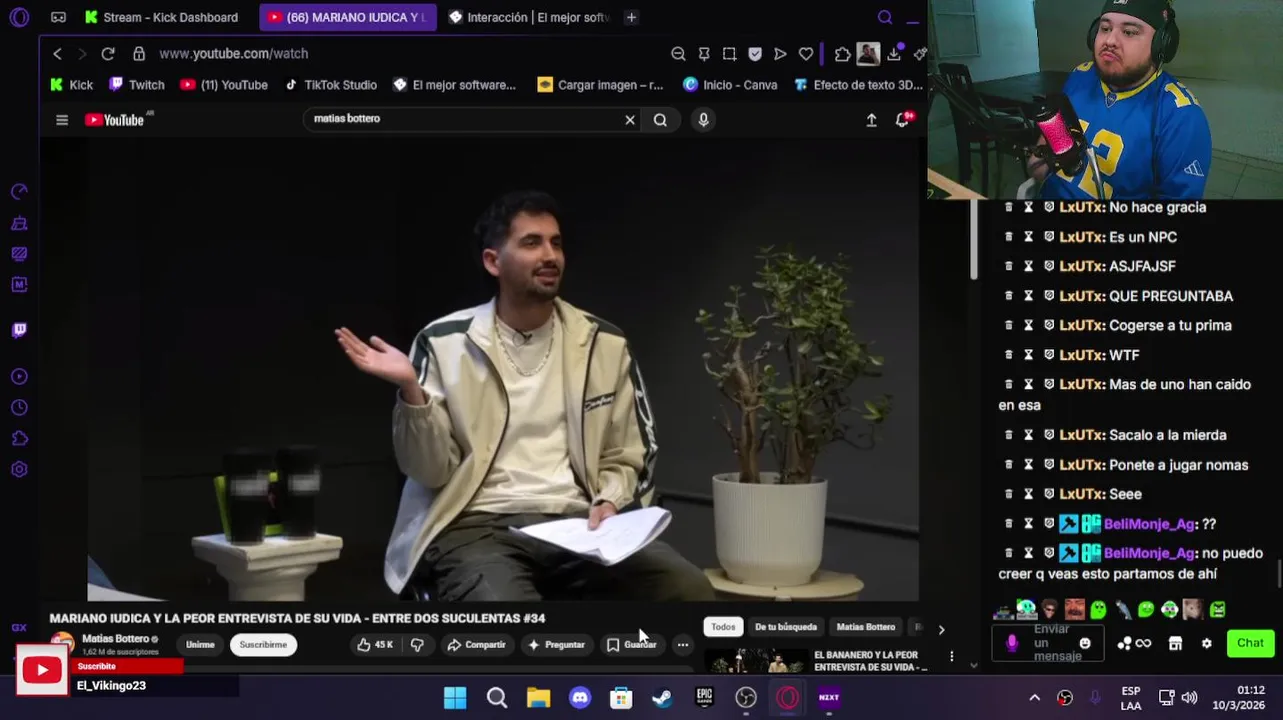Click the Unirme button
Image resolution: width=1283 pixels, height=720 pixels.
(200, 645)
